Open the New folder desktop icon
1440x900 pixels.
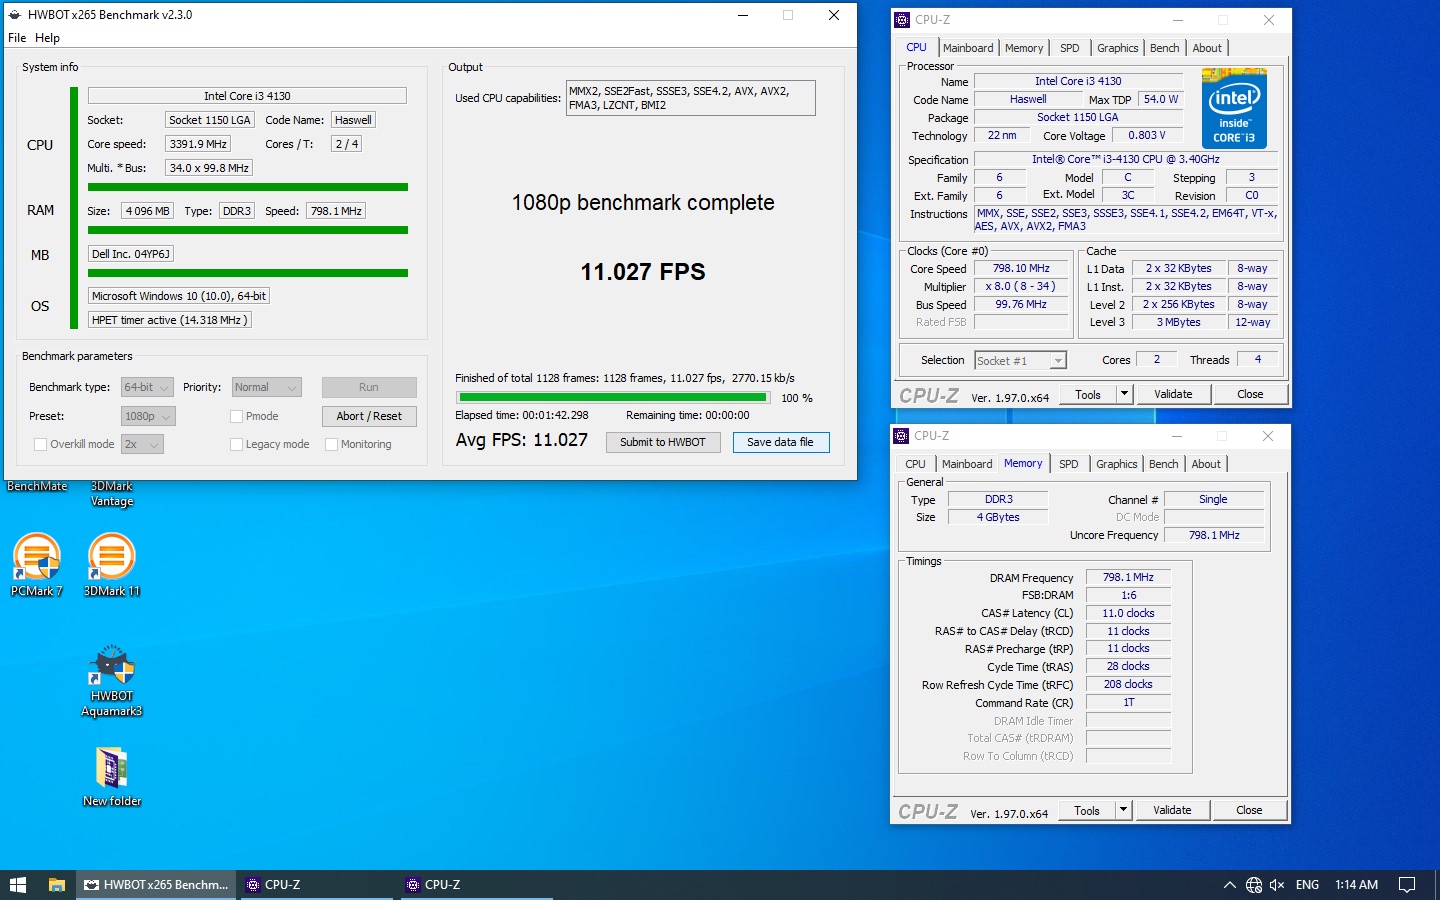(112, 777)
